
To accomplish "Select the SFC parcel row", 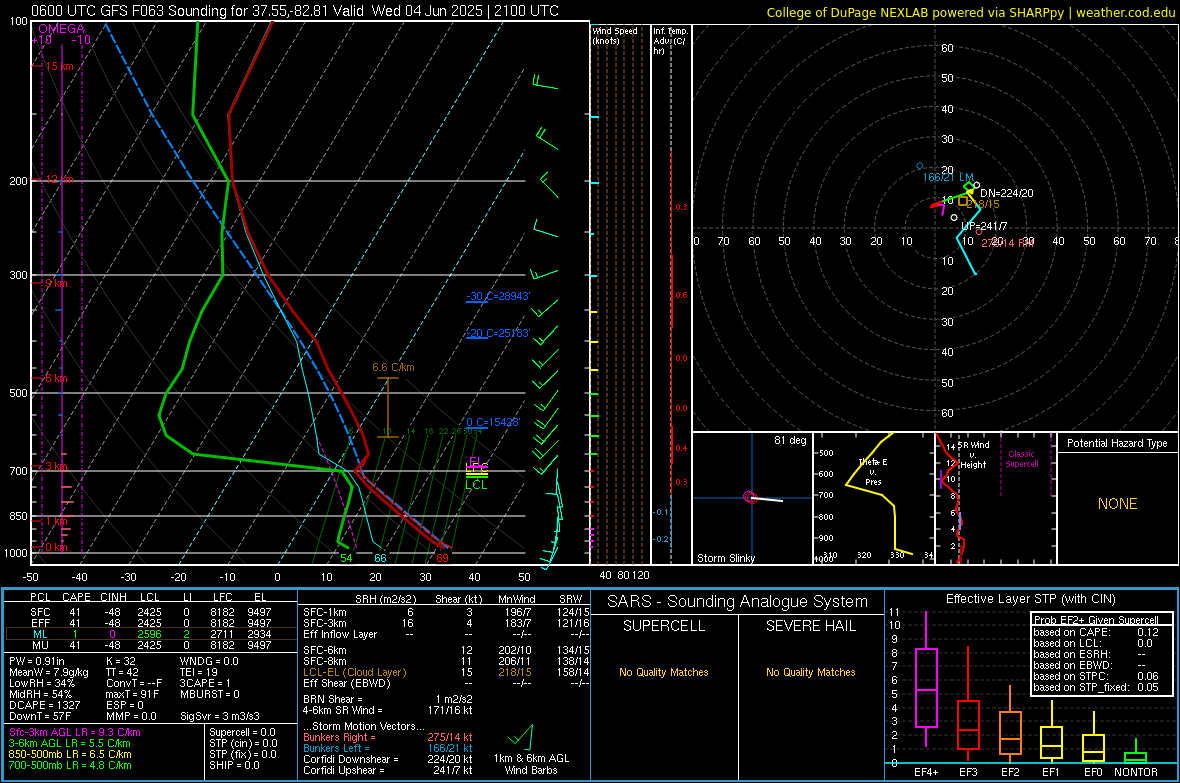I will (150, 612).
